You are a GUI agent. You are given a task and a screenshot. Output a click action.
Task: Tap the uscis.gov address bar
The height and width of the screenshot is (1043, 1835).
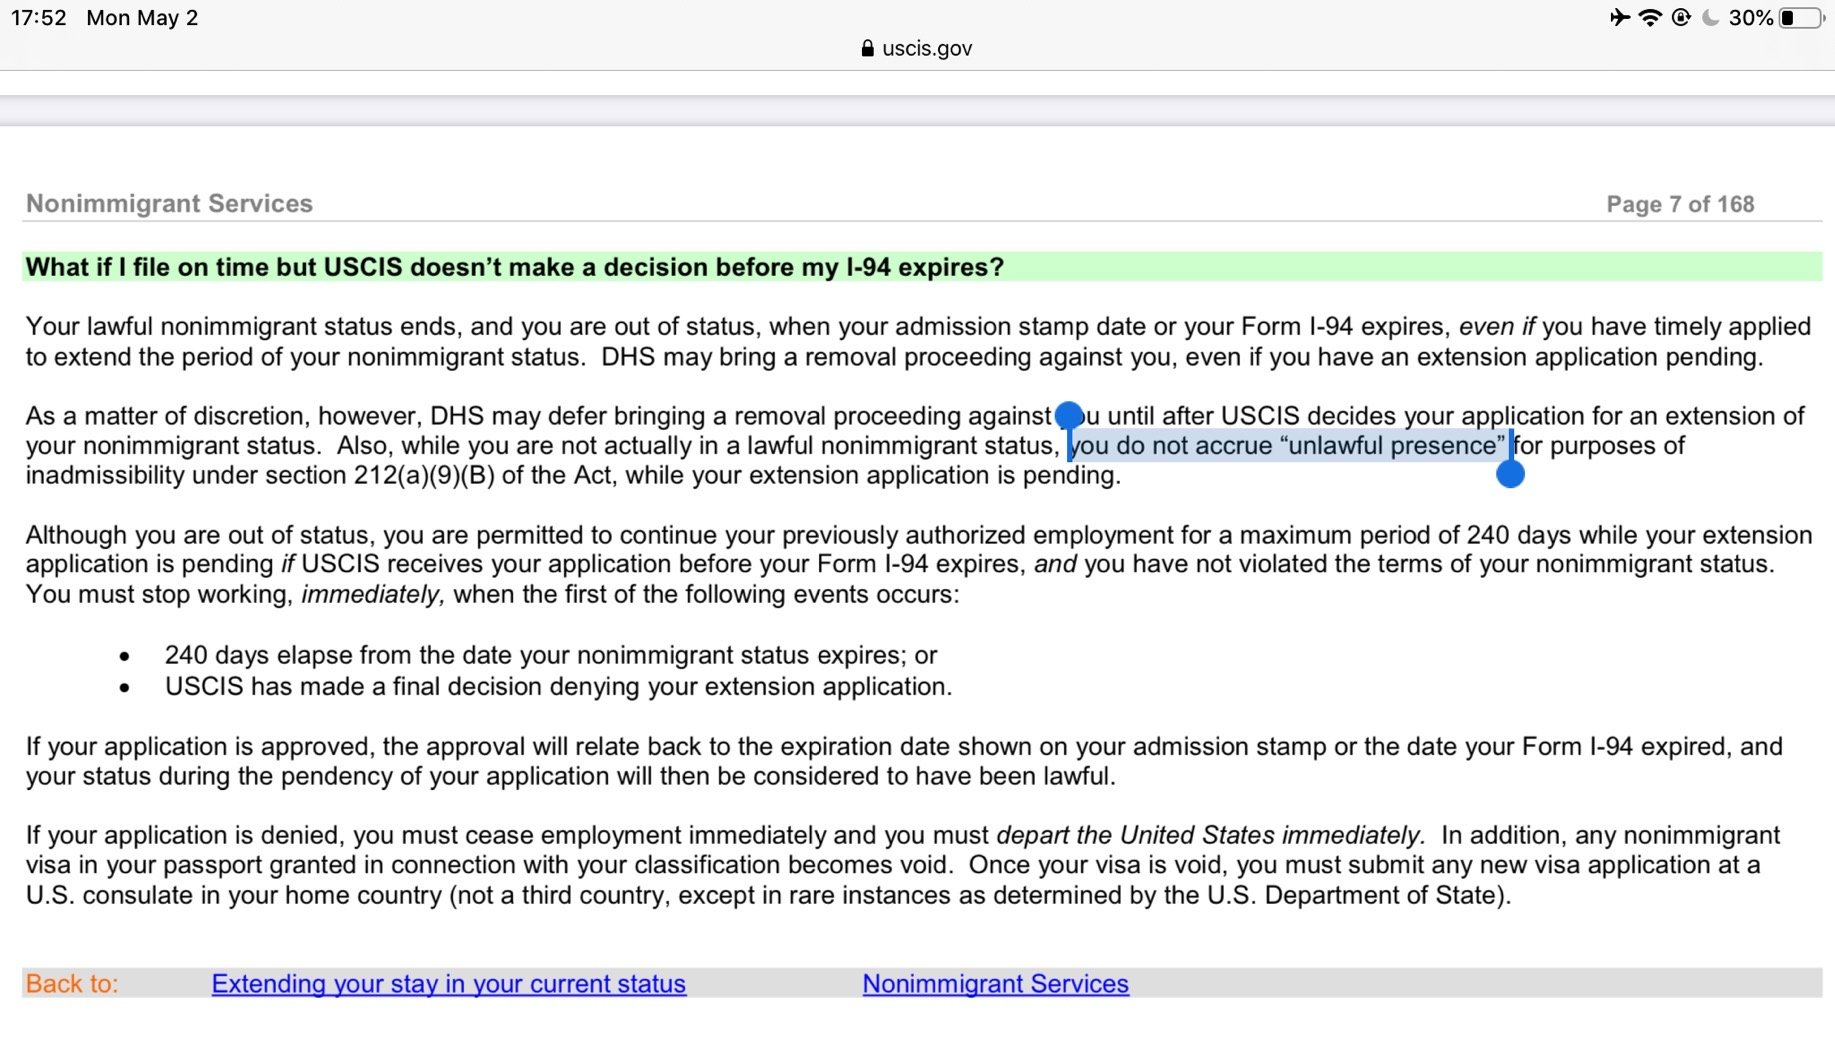pyautogui.click(x=917, y=48)
